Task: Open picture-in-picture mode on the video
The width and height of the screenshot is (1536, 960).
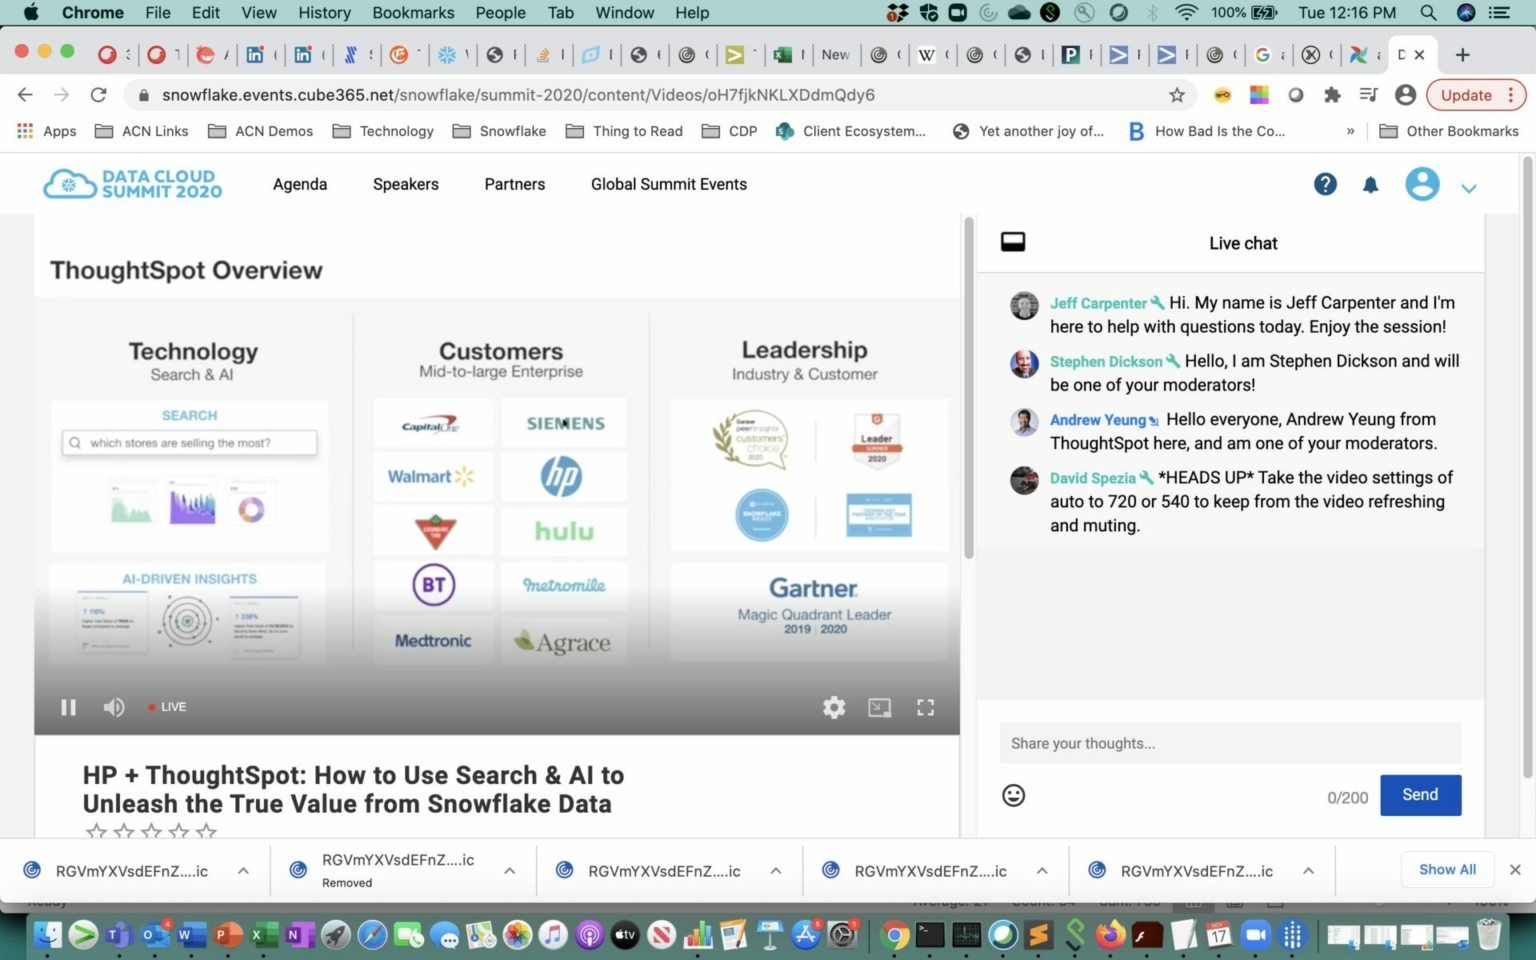Action: click(x=879, y=707)
